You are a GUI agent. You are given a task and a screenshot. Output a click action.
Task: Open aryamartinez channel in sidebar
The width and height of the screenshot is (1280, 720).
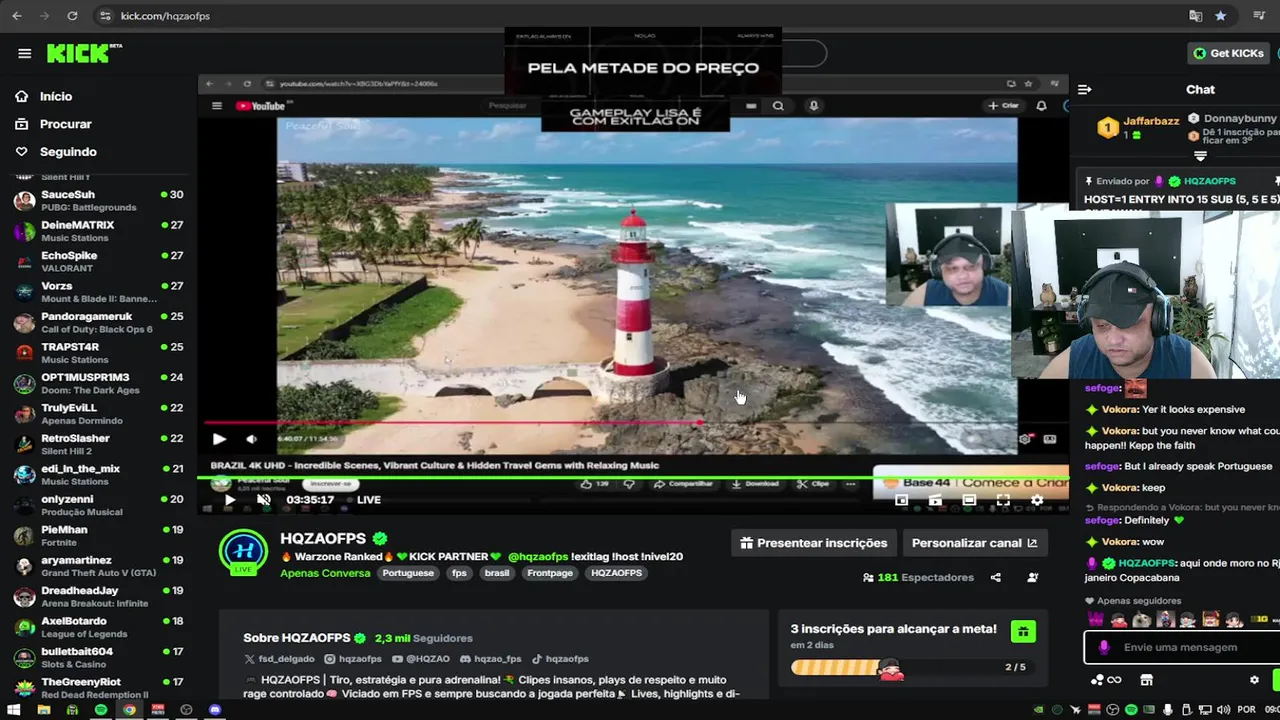click(99, 566)
